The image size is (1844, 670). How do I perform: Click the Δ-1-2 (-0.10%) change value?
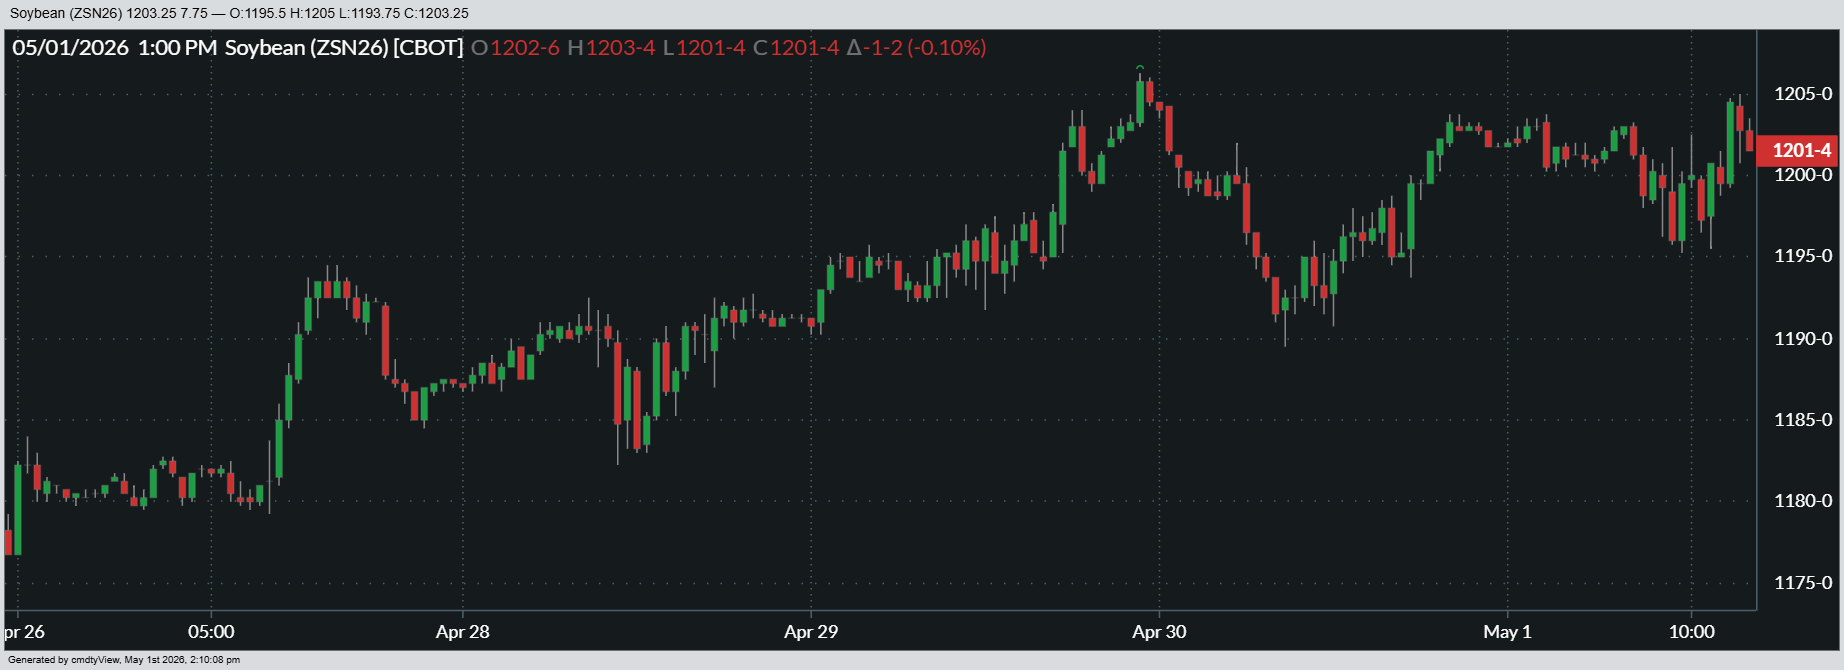[x=916, y=47]
